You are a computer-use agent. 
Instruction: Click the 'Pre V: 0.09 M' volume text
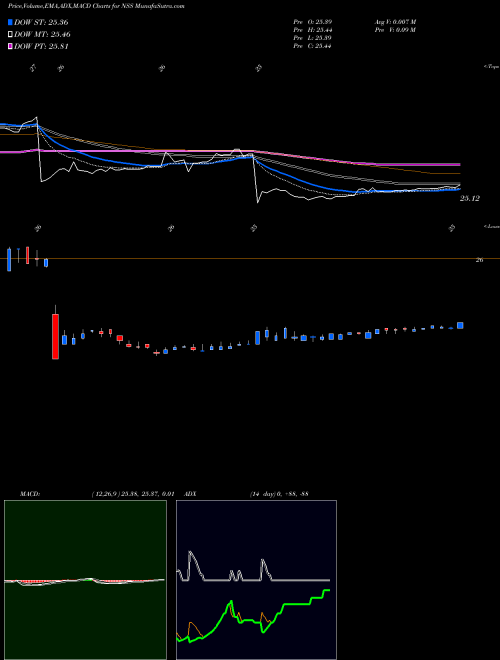pyautogui.click(x=396, y=30)
